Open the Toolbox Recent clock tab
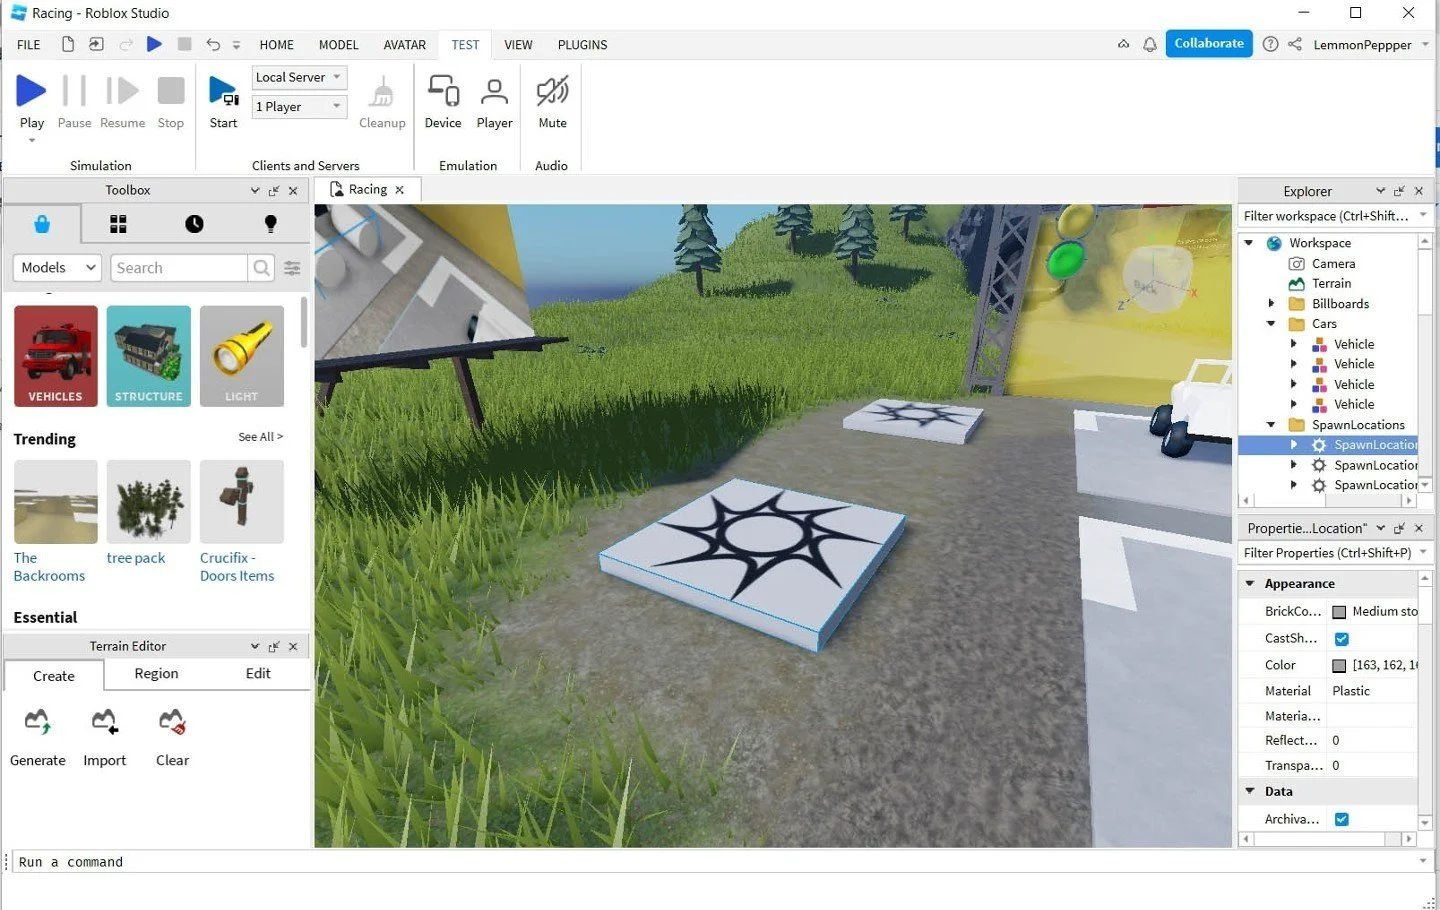Viewport: 1440px width, 910px height. 194,224
